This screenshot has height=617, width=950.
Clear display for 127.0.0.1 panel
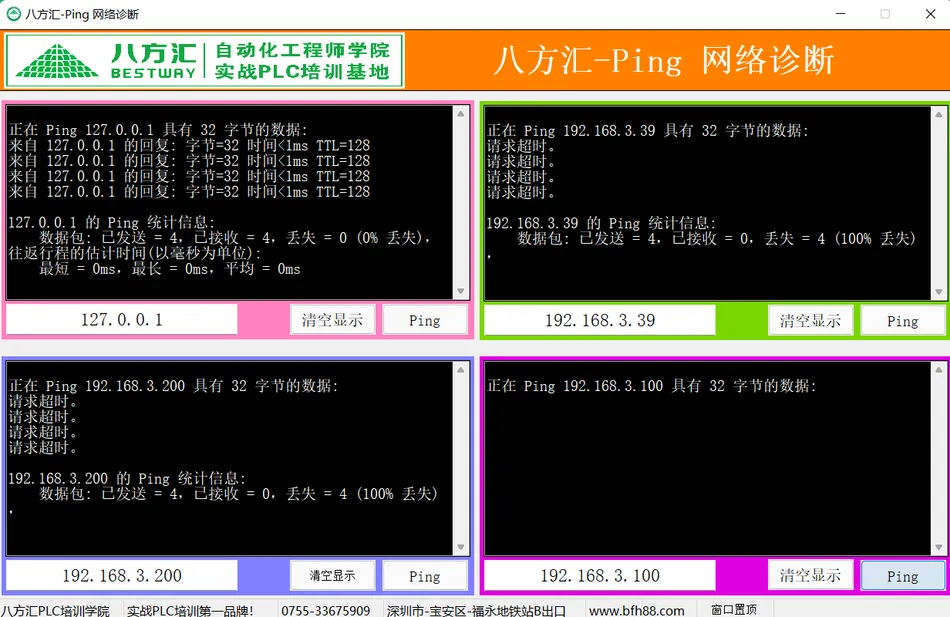click(332, 320)
